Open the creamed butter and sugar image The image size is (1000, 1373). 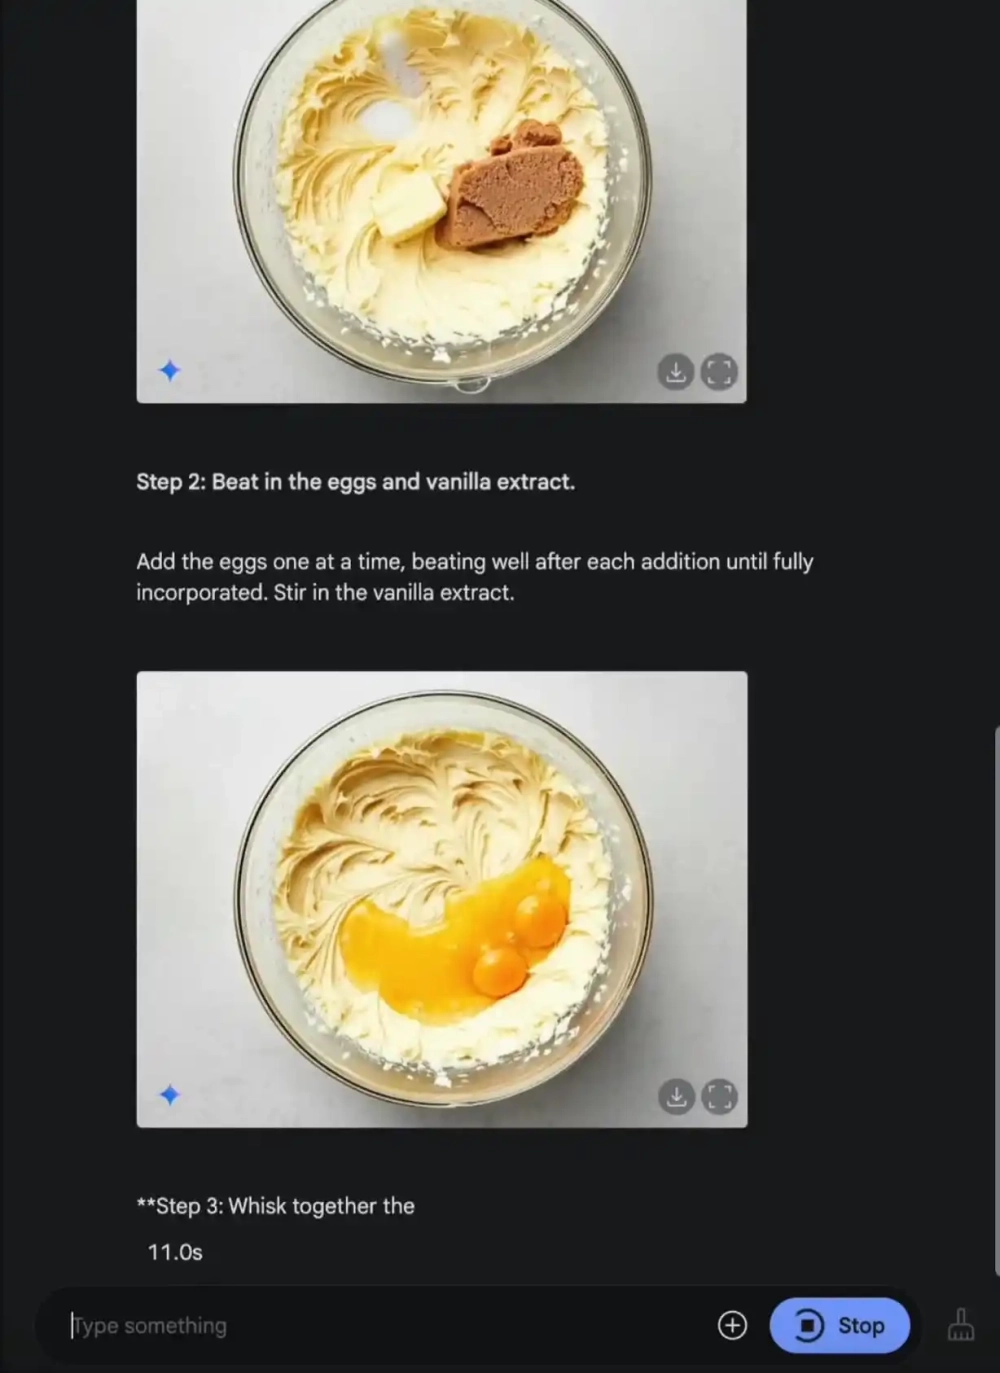tap(441, 201)
